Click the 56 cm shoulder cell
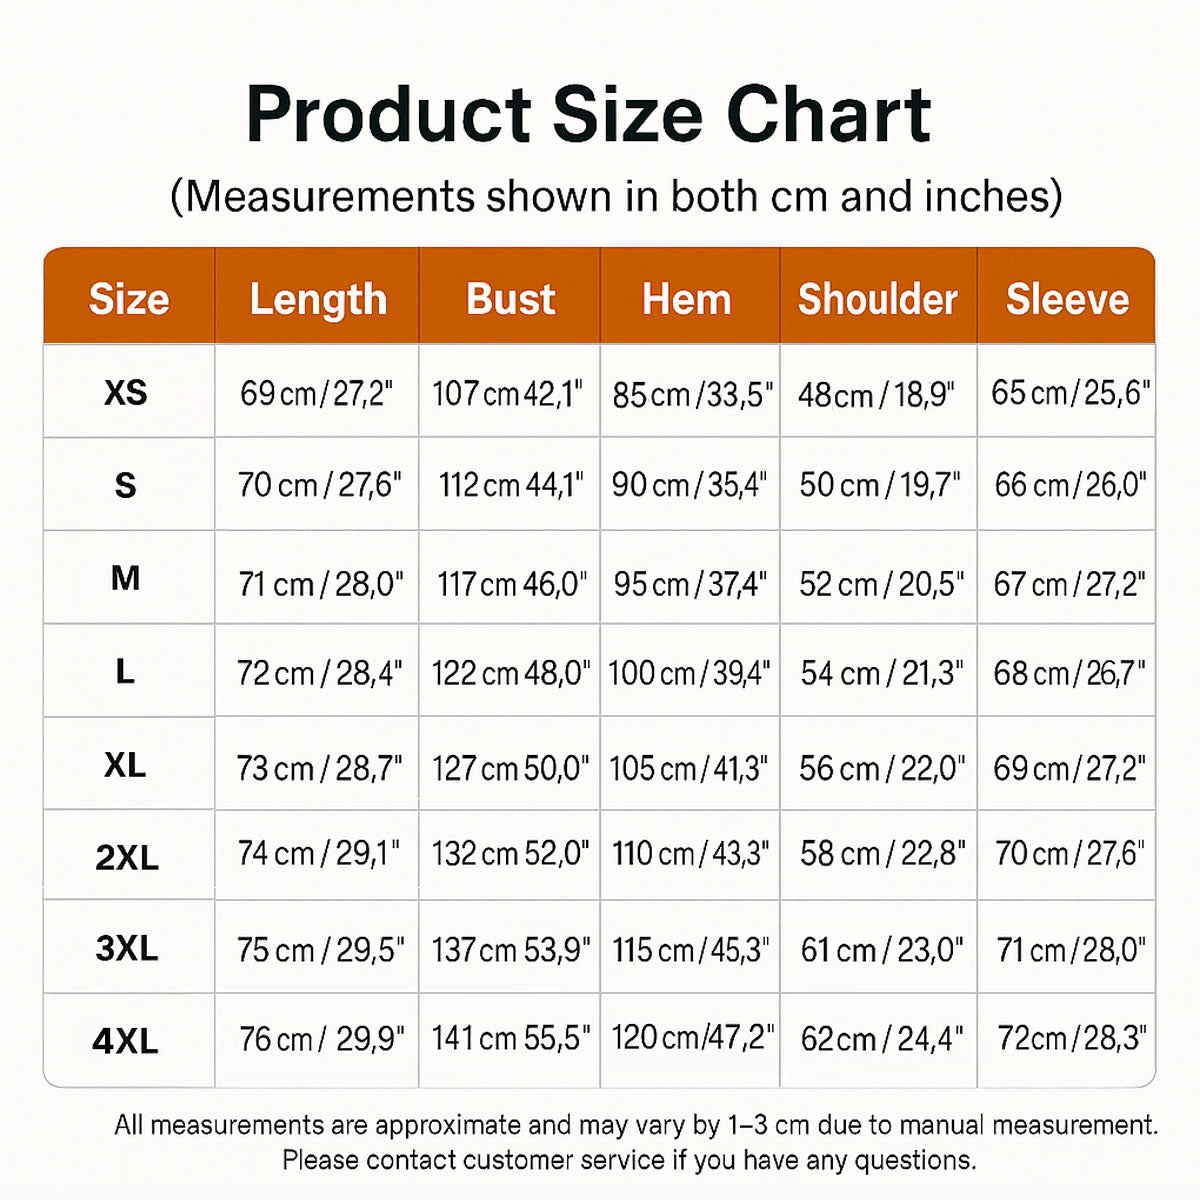 [881, 768]
